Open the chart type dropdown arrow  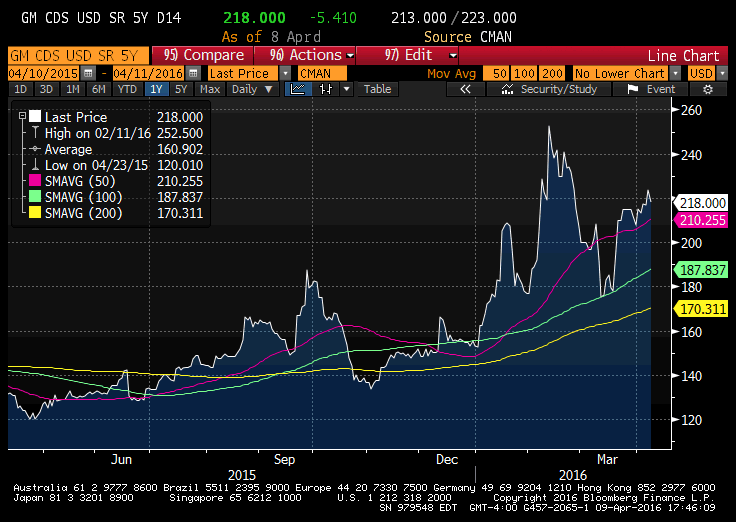tap(346, 89)
